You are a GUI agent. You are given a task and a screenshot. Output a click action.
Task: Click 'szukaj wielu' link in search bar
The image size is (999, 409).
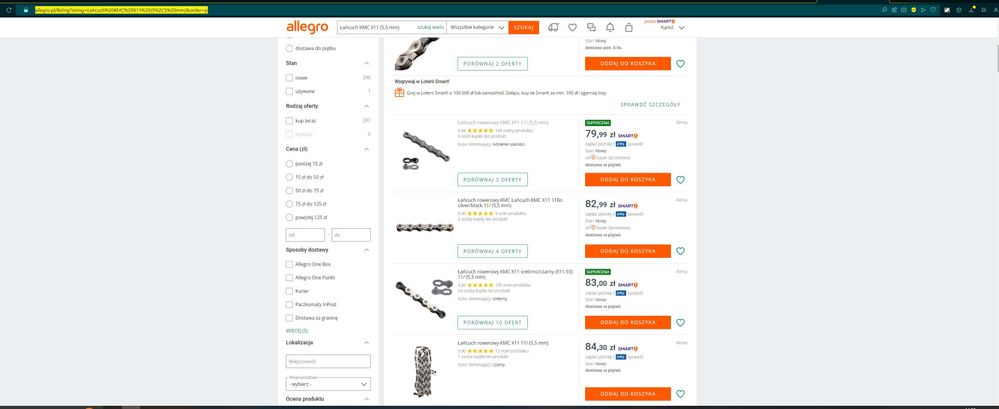(430, 27)
